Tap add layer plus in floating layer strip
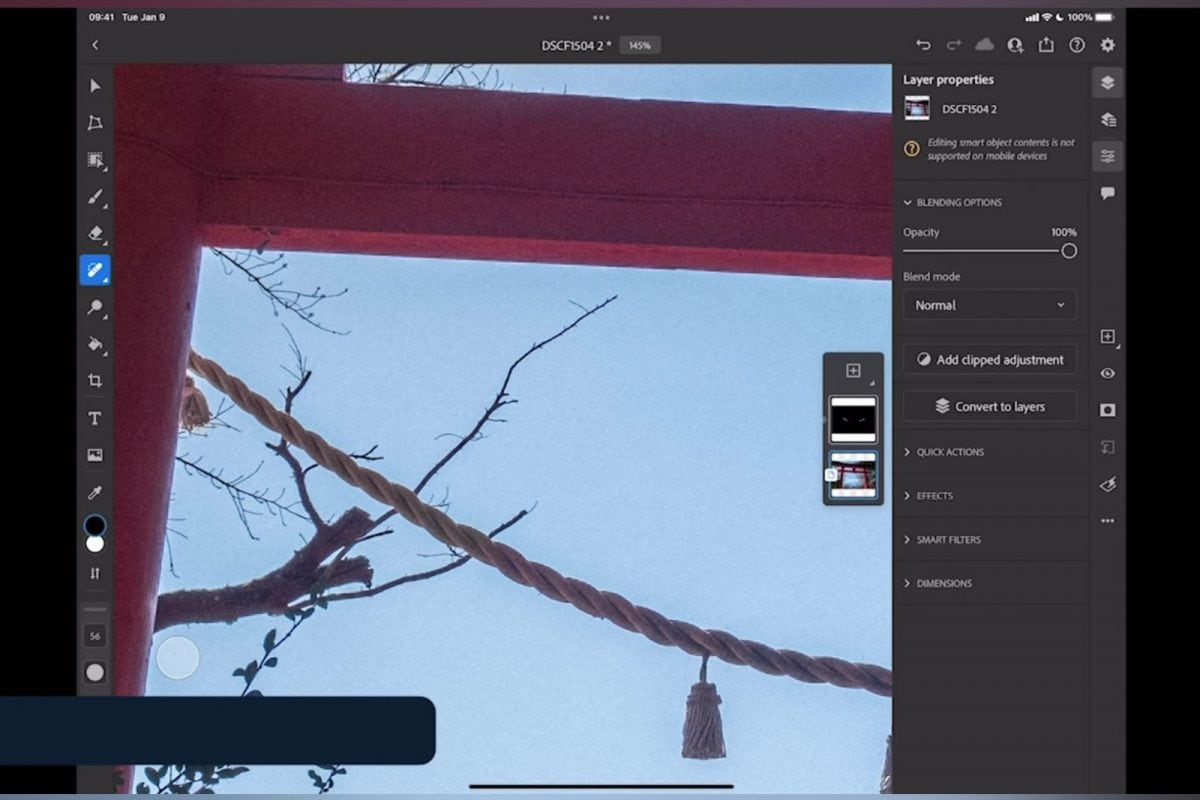1200x800 pixels. pos(853,371)
